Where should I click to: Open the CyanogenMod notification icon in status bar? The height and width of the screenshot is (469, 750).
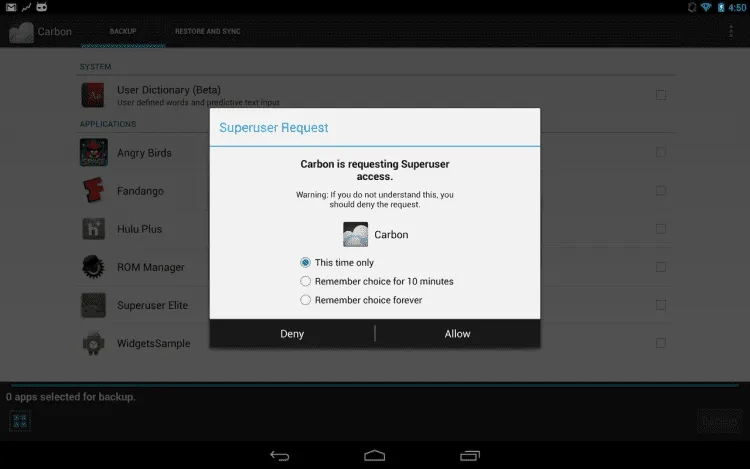pos(42,7)
